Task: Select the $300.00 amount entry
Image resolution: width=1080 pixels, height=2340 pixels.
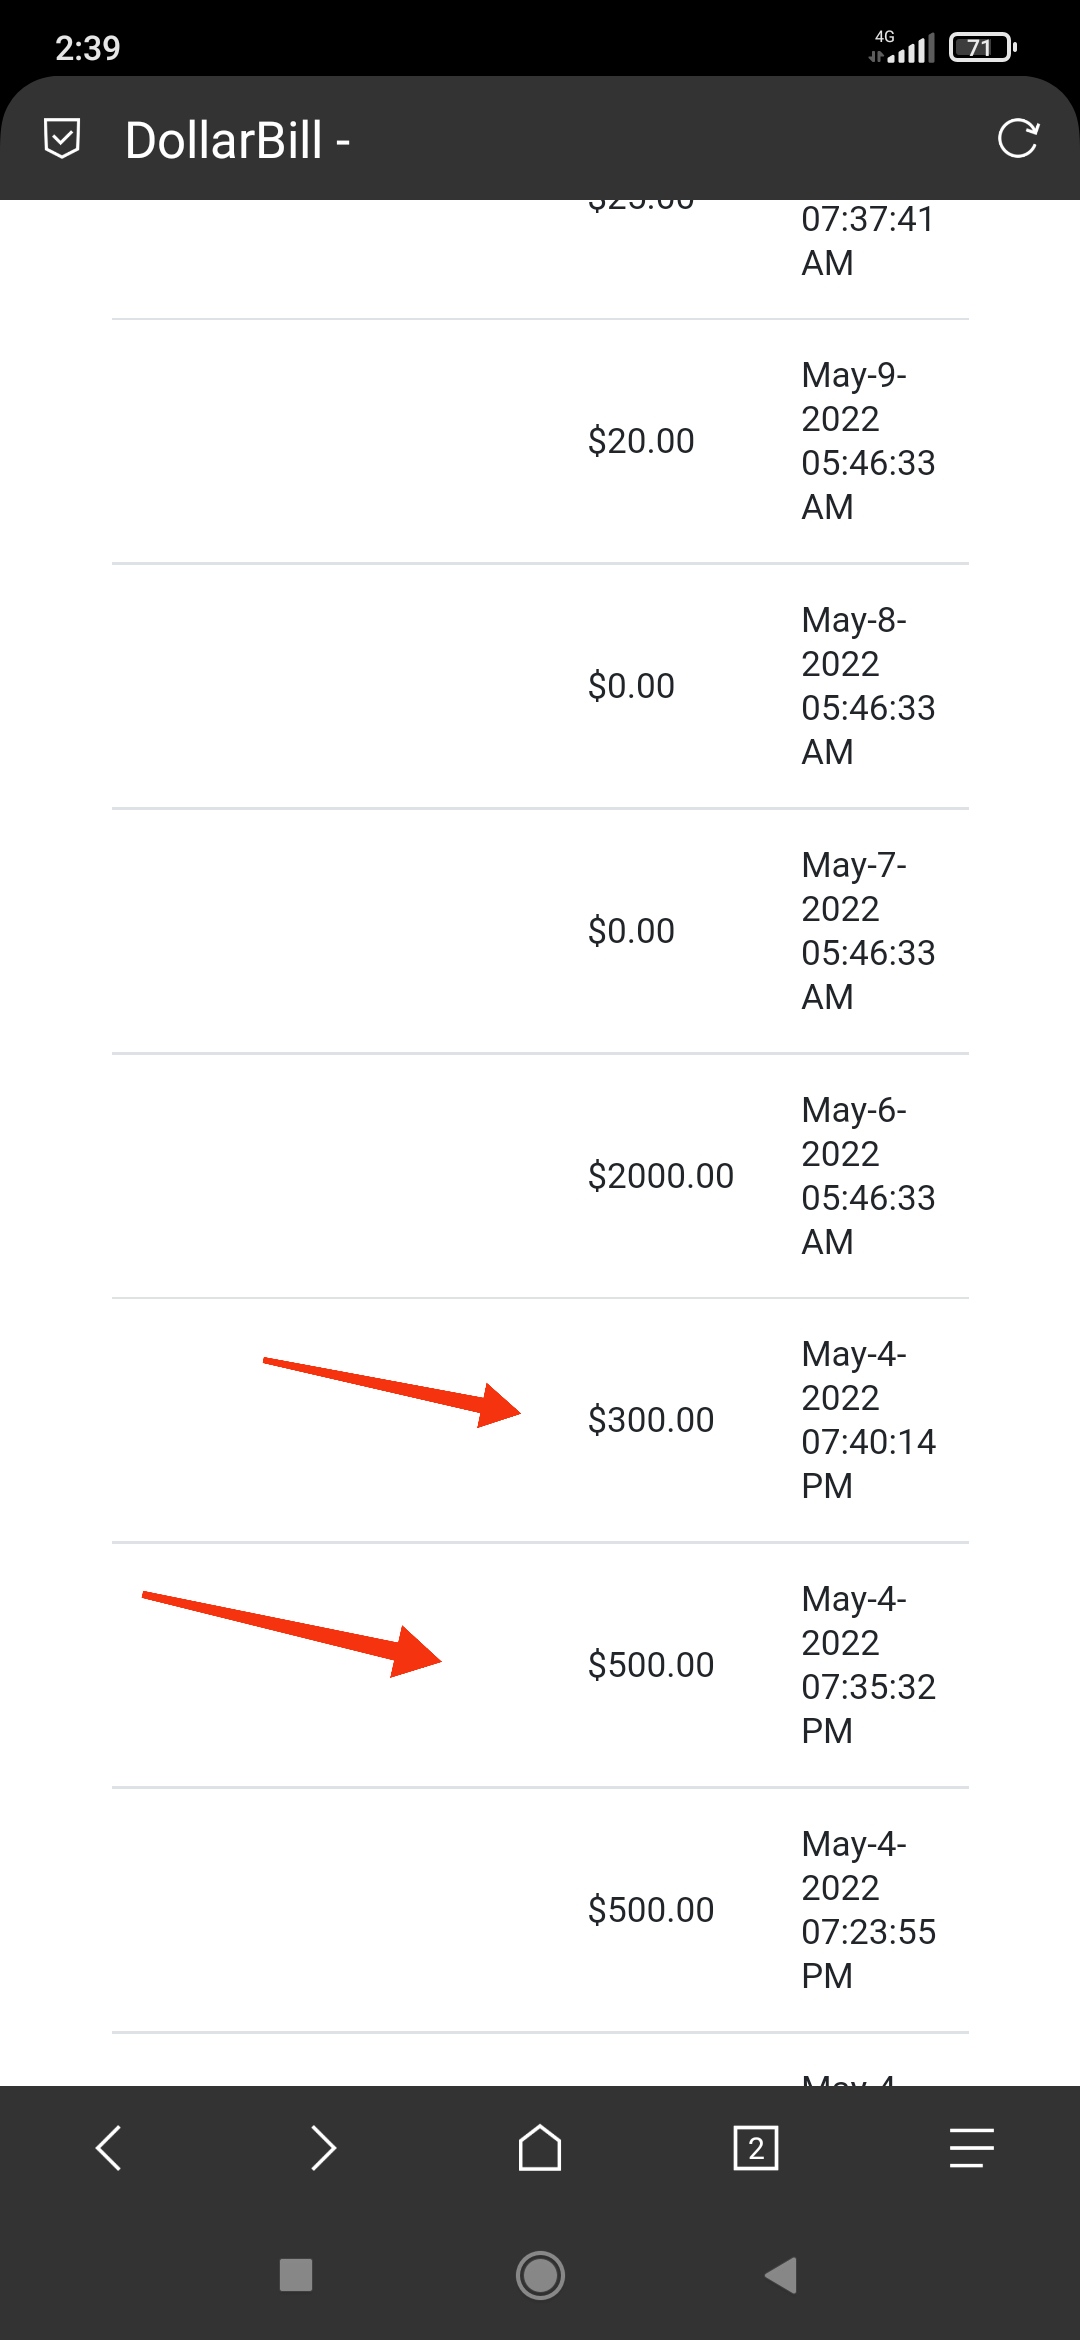Action: pyautogui.click(x=650, y=1420)
